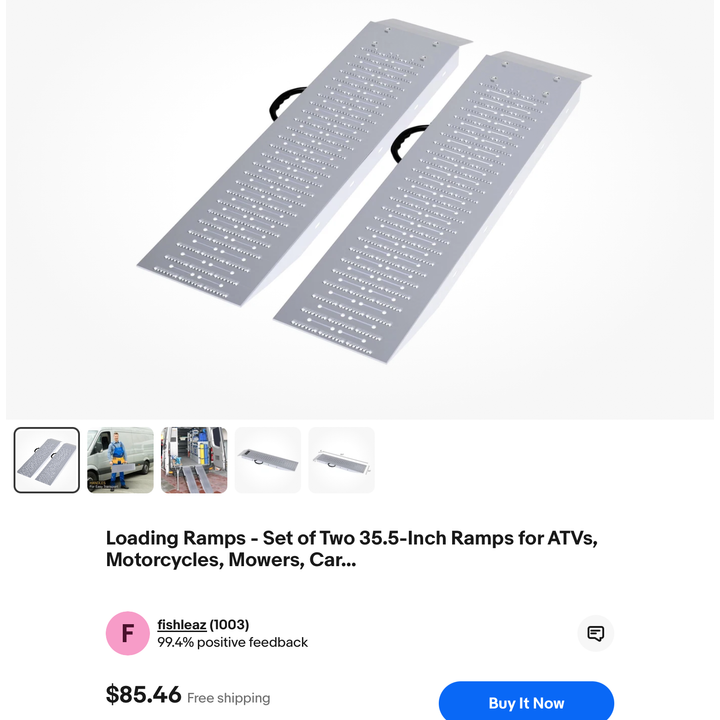This screenshot has height=720, width=720.
Task: Open the fifth thumbnail with ramp dimensions
Action: tap(341, 460)
